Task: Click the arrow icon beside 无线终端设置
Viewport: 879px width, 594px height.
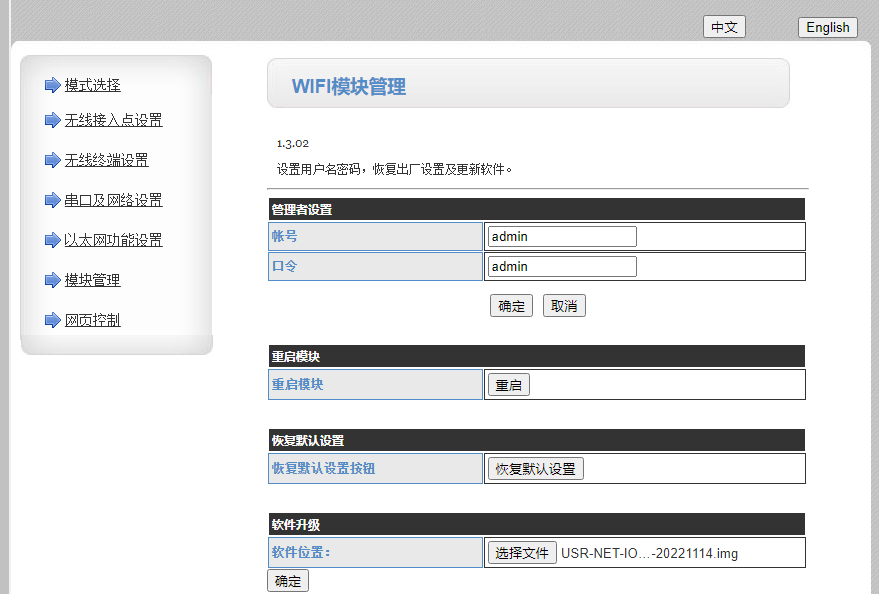Action: pyautogui.click(x=53, y=161)
